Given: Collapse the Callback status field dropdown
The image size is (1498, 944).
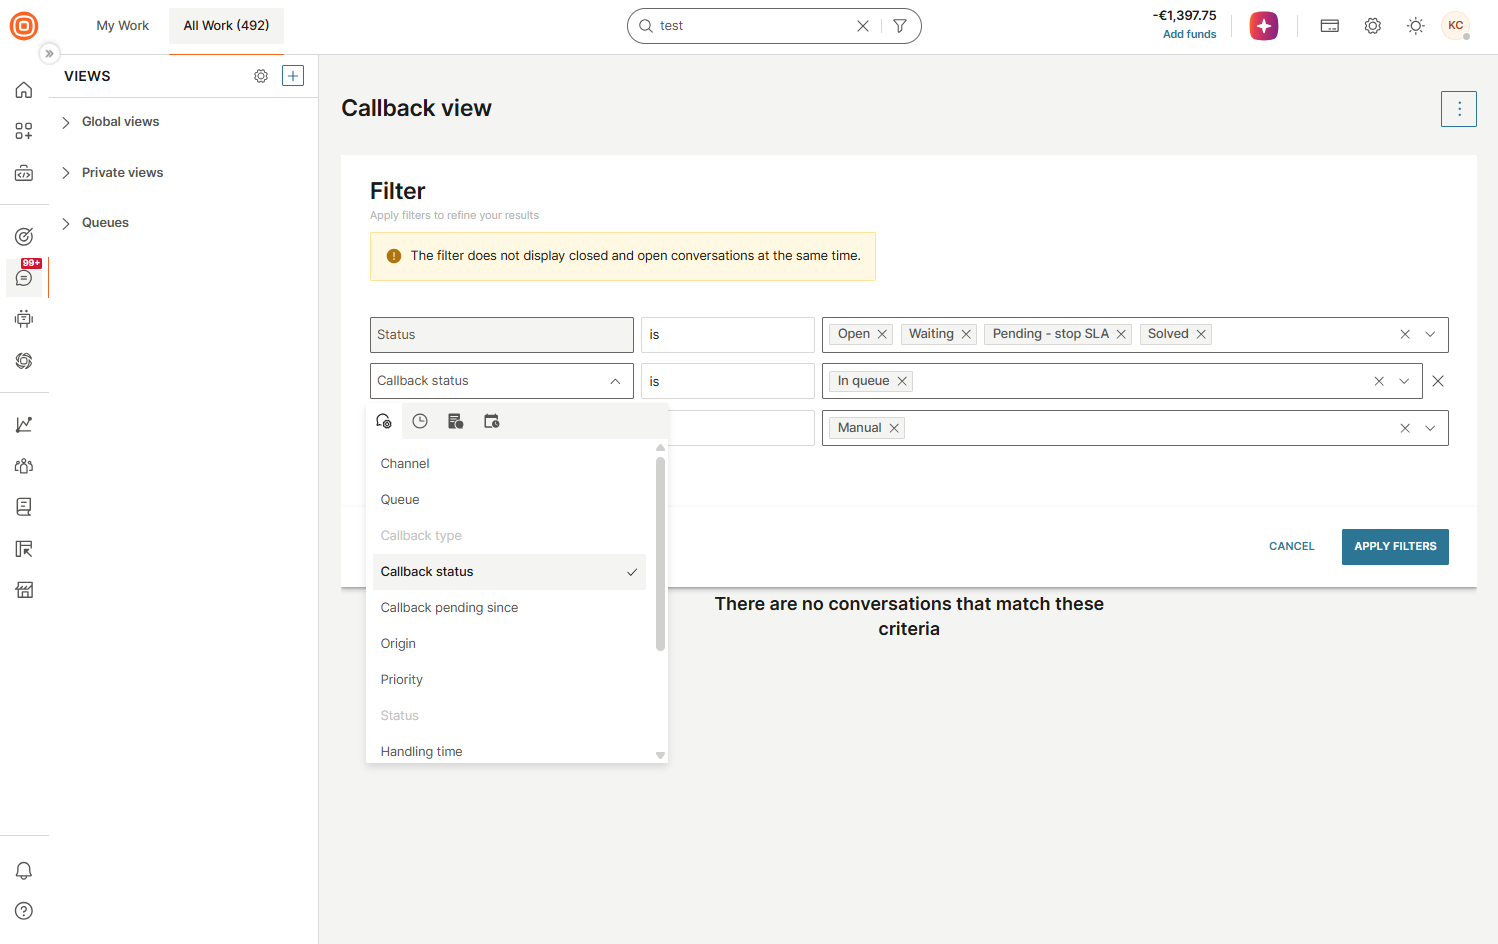Looking at the screenshot, I should tap(615, 381).
